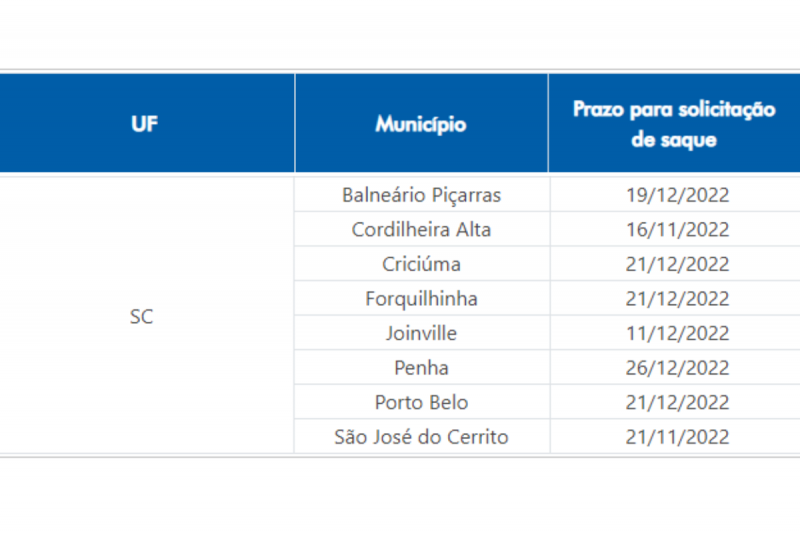800x533 pixels.
Task: Click the Município column header
Action: [x=421, y=125]
